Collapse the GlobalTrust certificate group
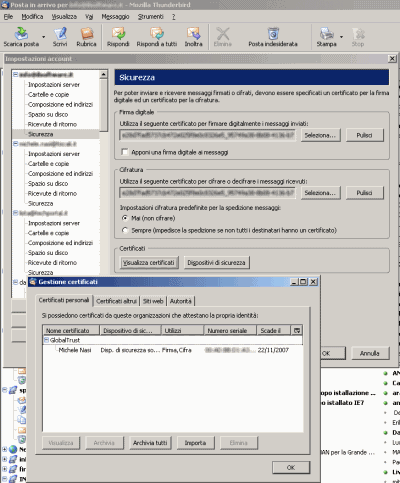Image resolution: width=400 pixels, height=483 pixels. (x=47, y=340)
